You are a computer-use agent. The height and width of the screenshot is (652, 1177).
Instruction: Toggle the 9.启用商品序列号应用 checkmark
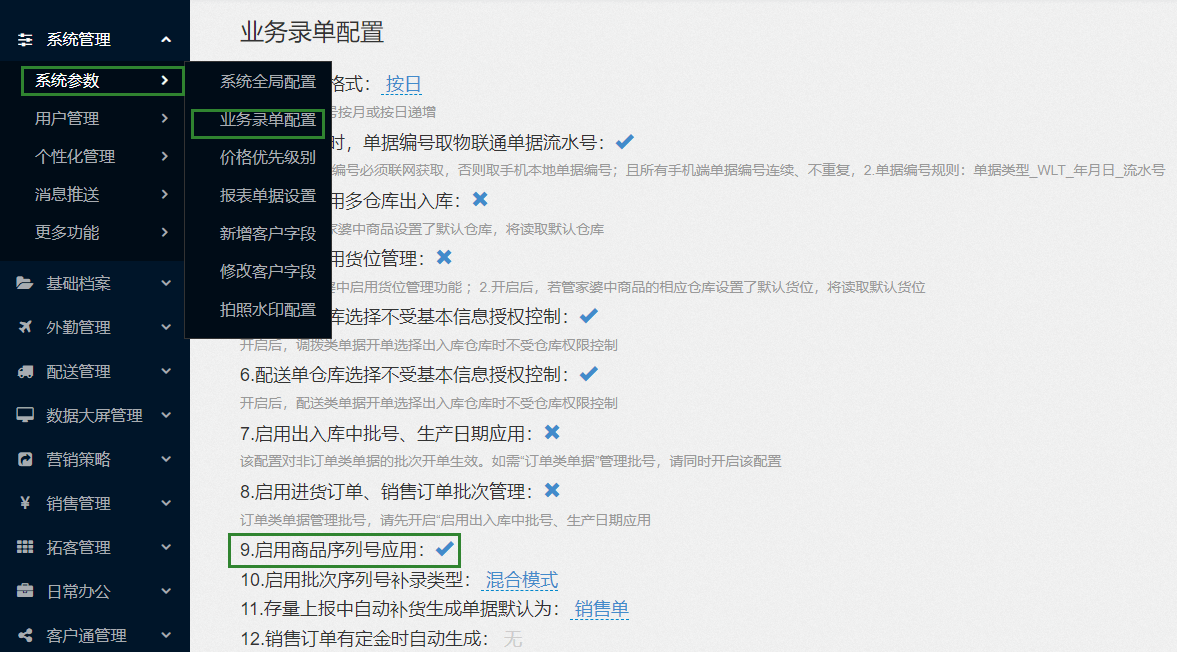(x=444, y=548)
